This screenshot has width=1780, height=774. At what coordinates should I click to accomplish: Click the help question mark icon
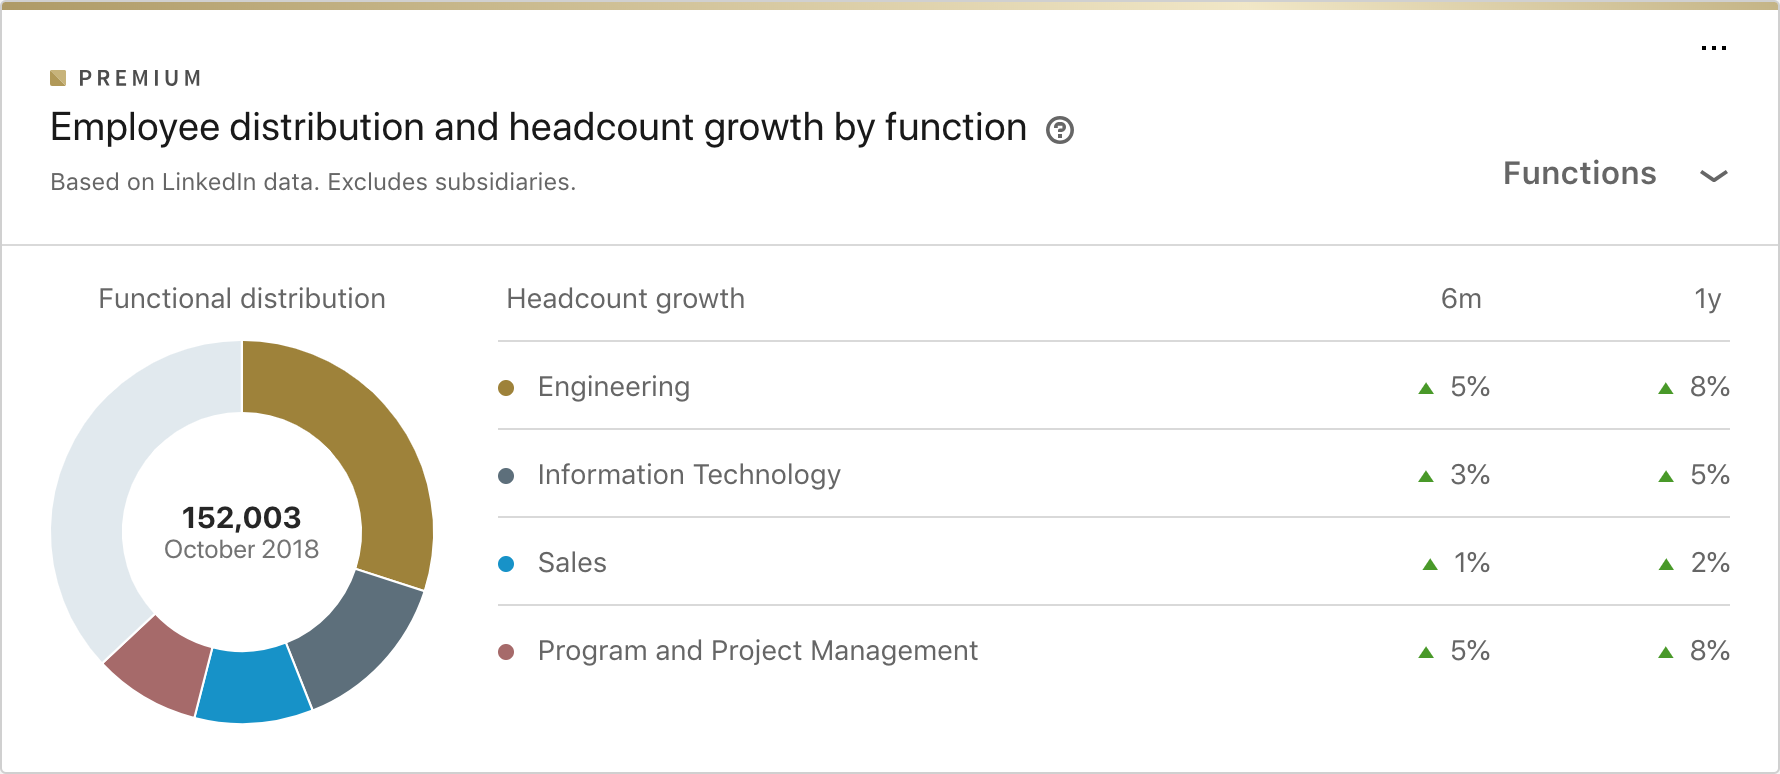(1060, 130)
